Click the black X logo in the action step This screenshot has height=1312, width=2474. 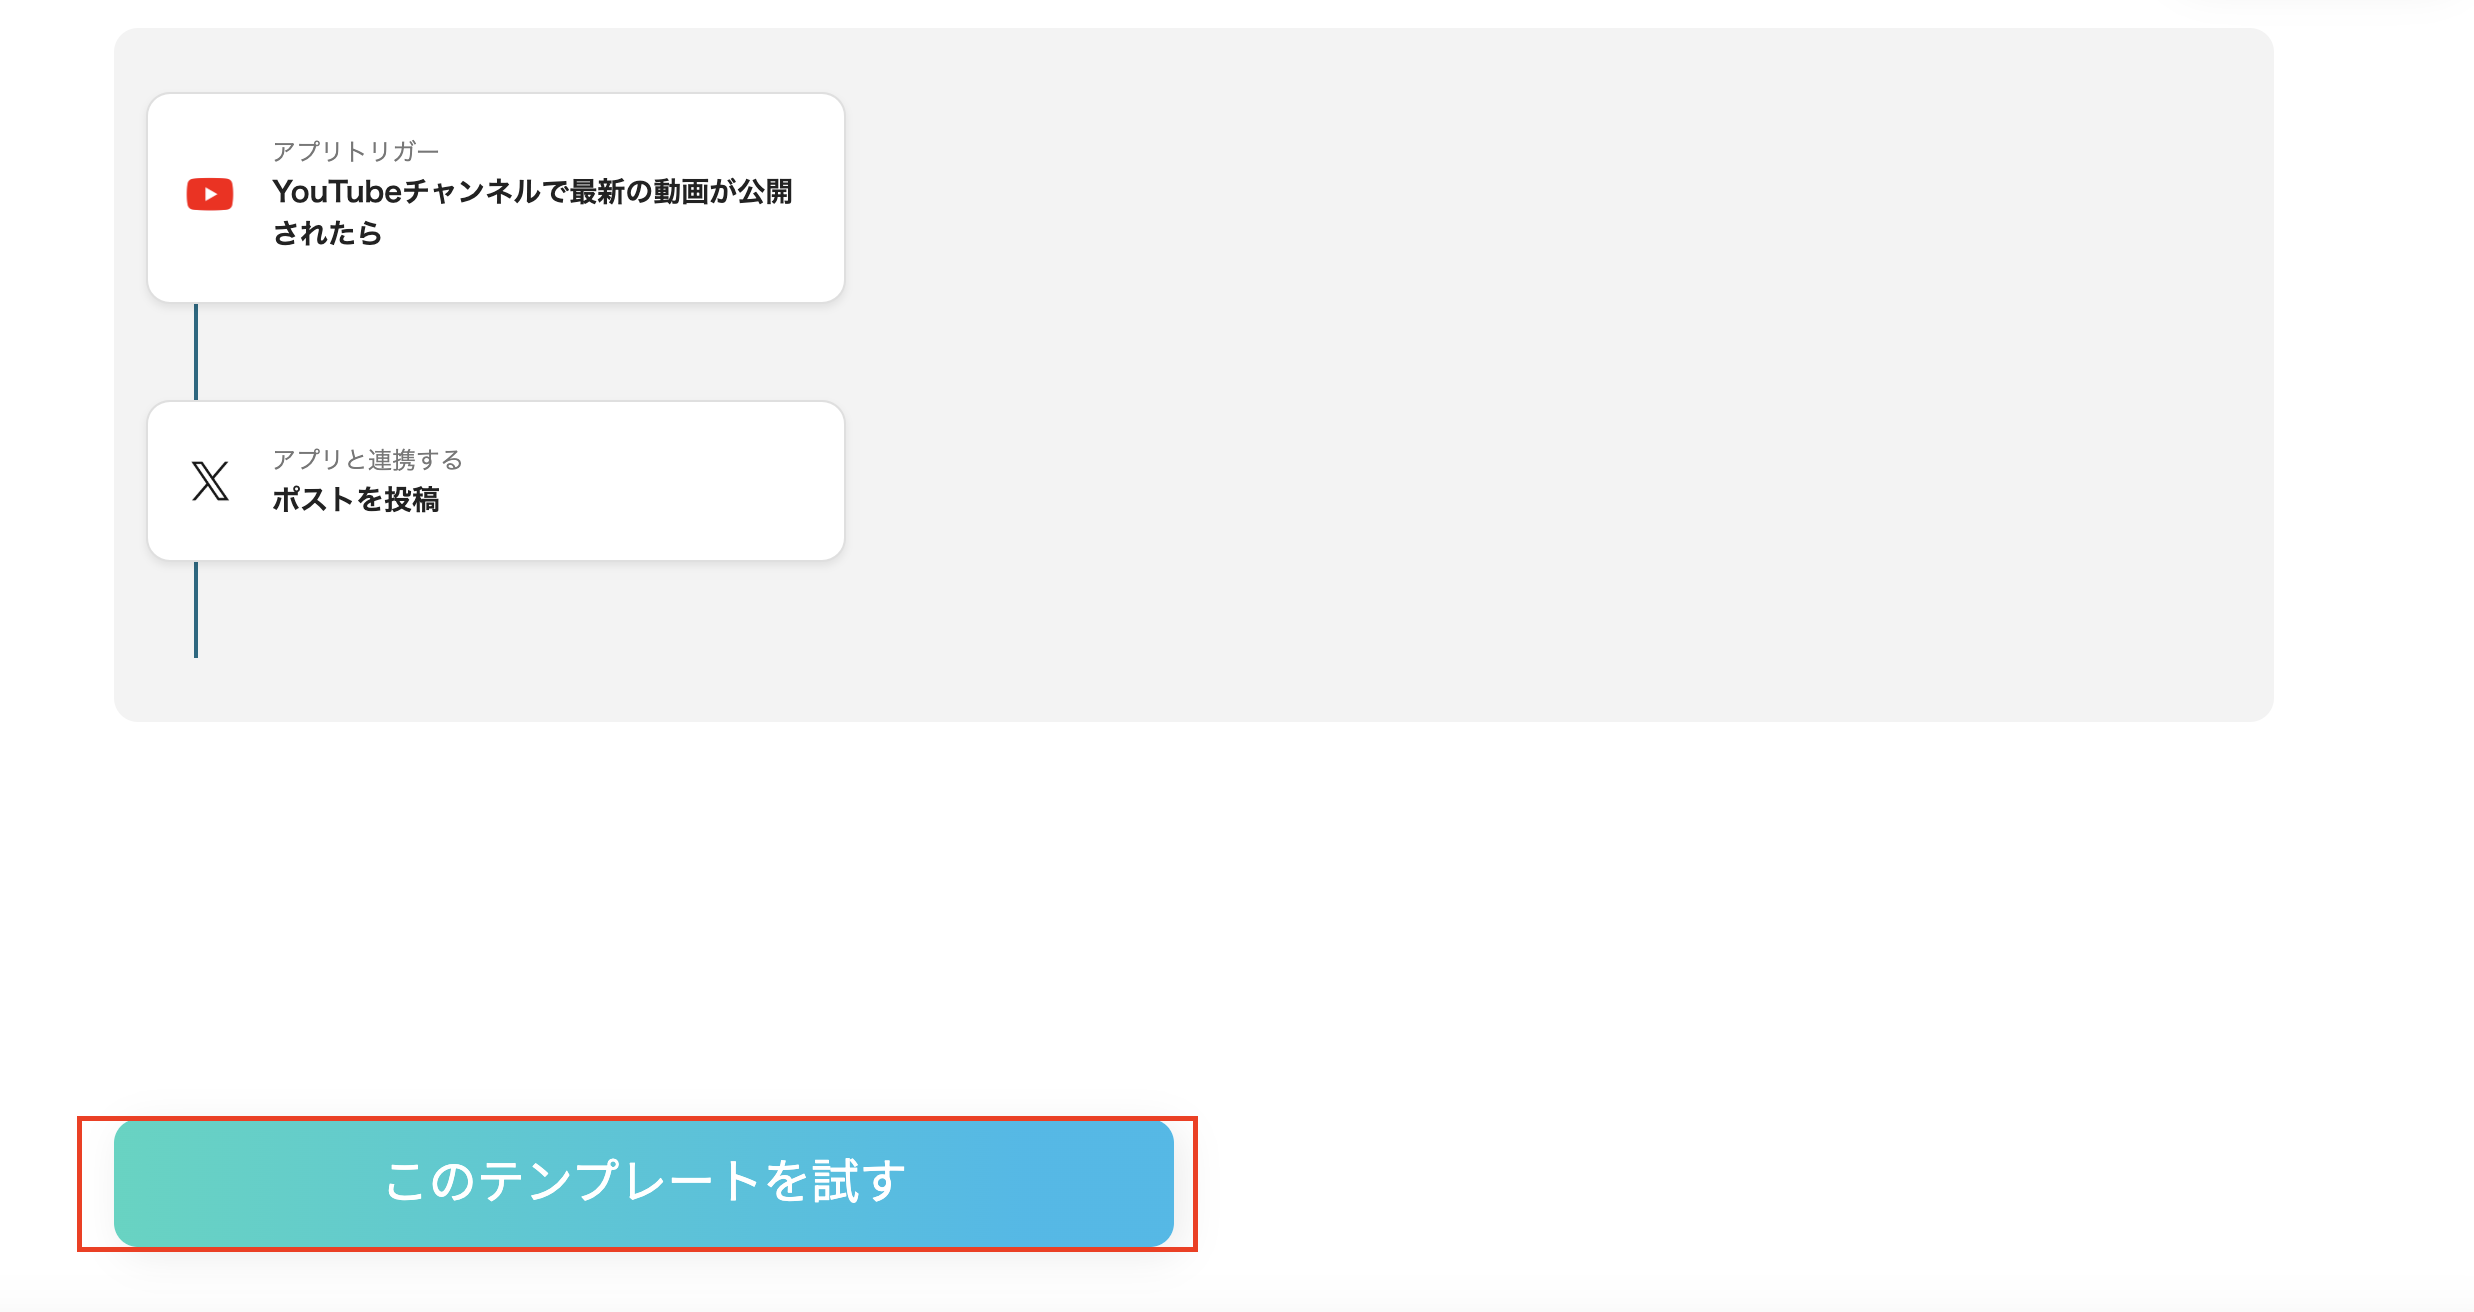coord(209,481)
